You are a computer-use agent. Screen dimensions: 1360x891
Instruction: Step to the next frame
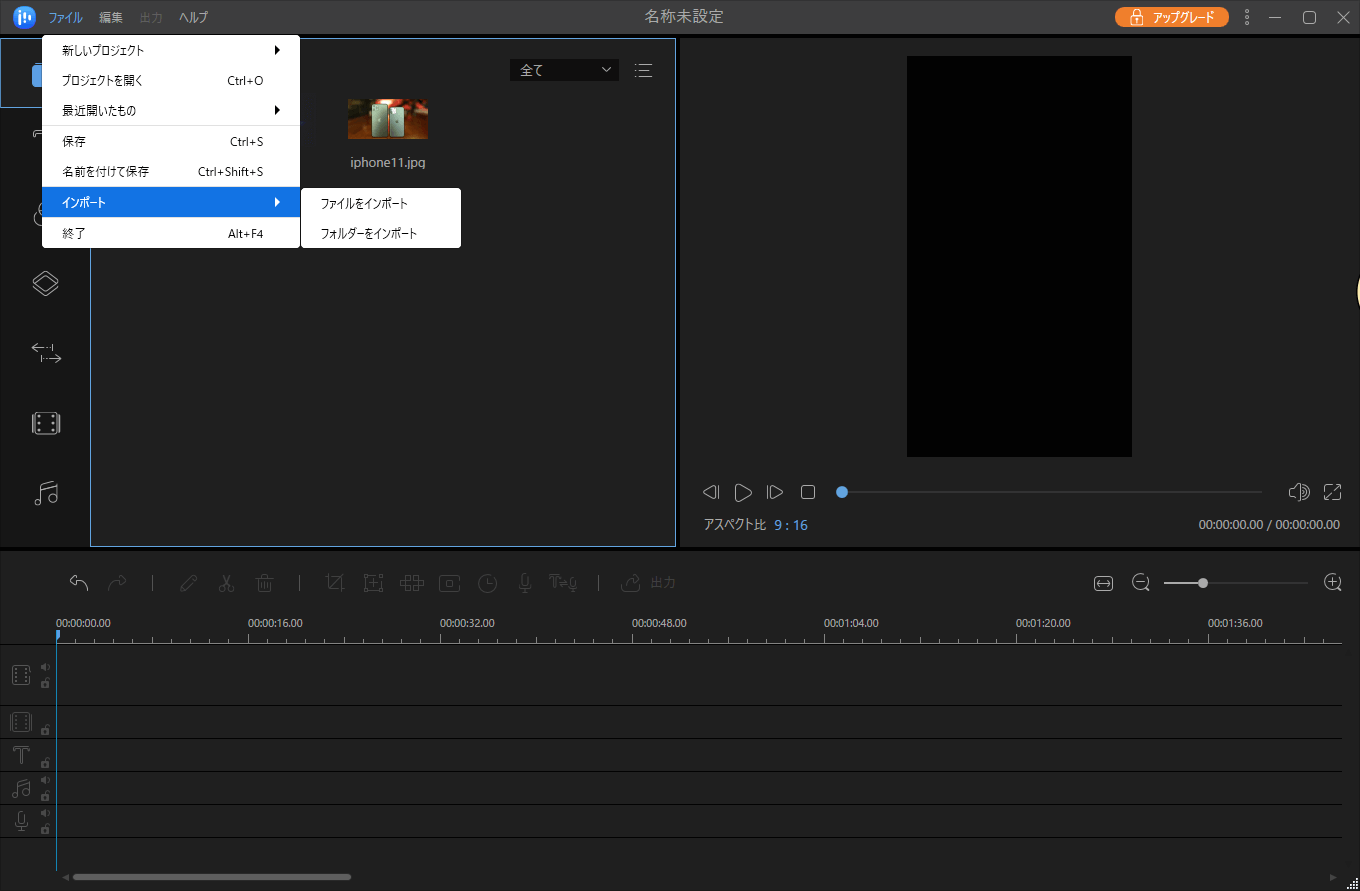[775, 492]
